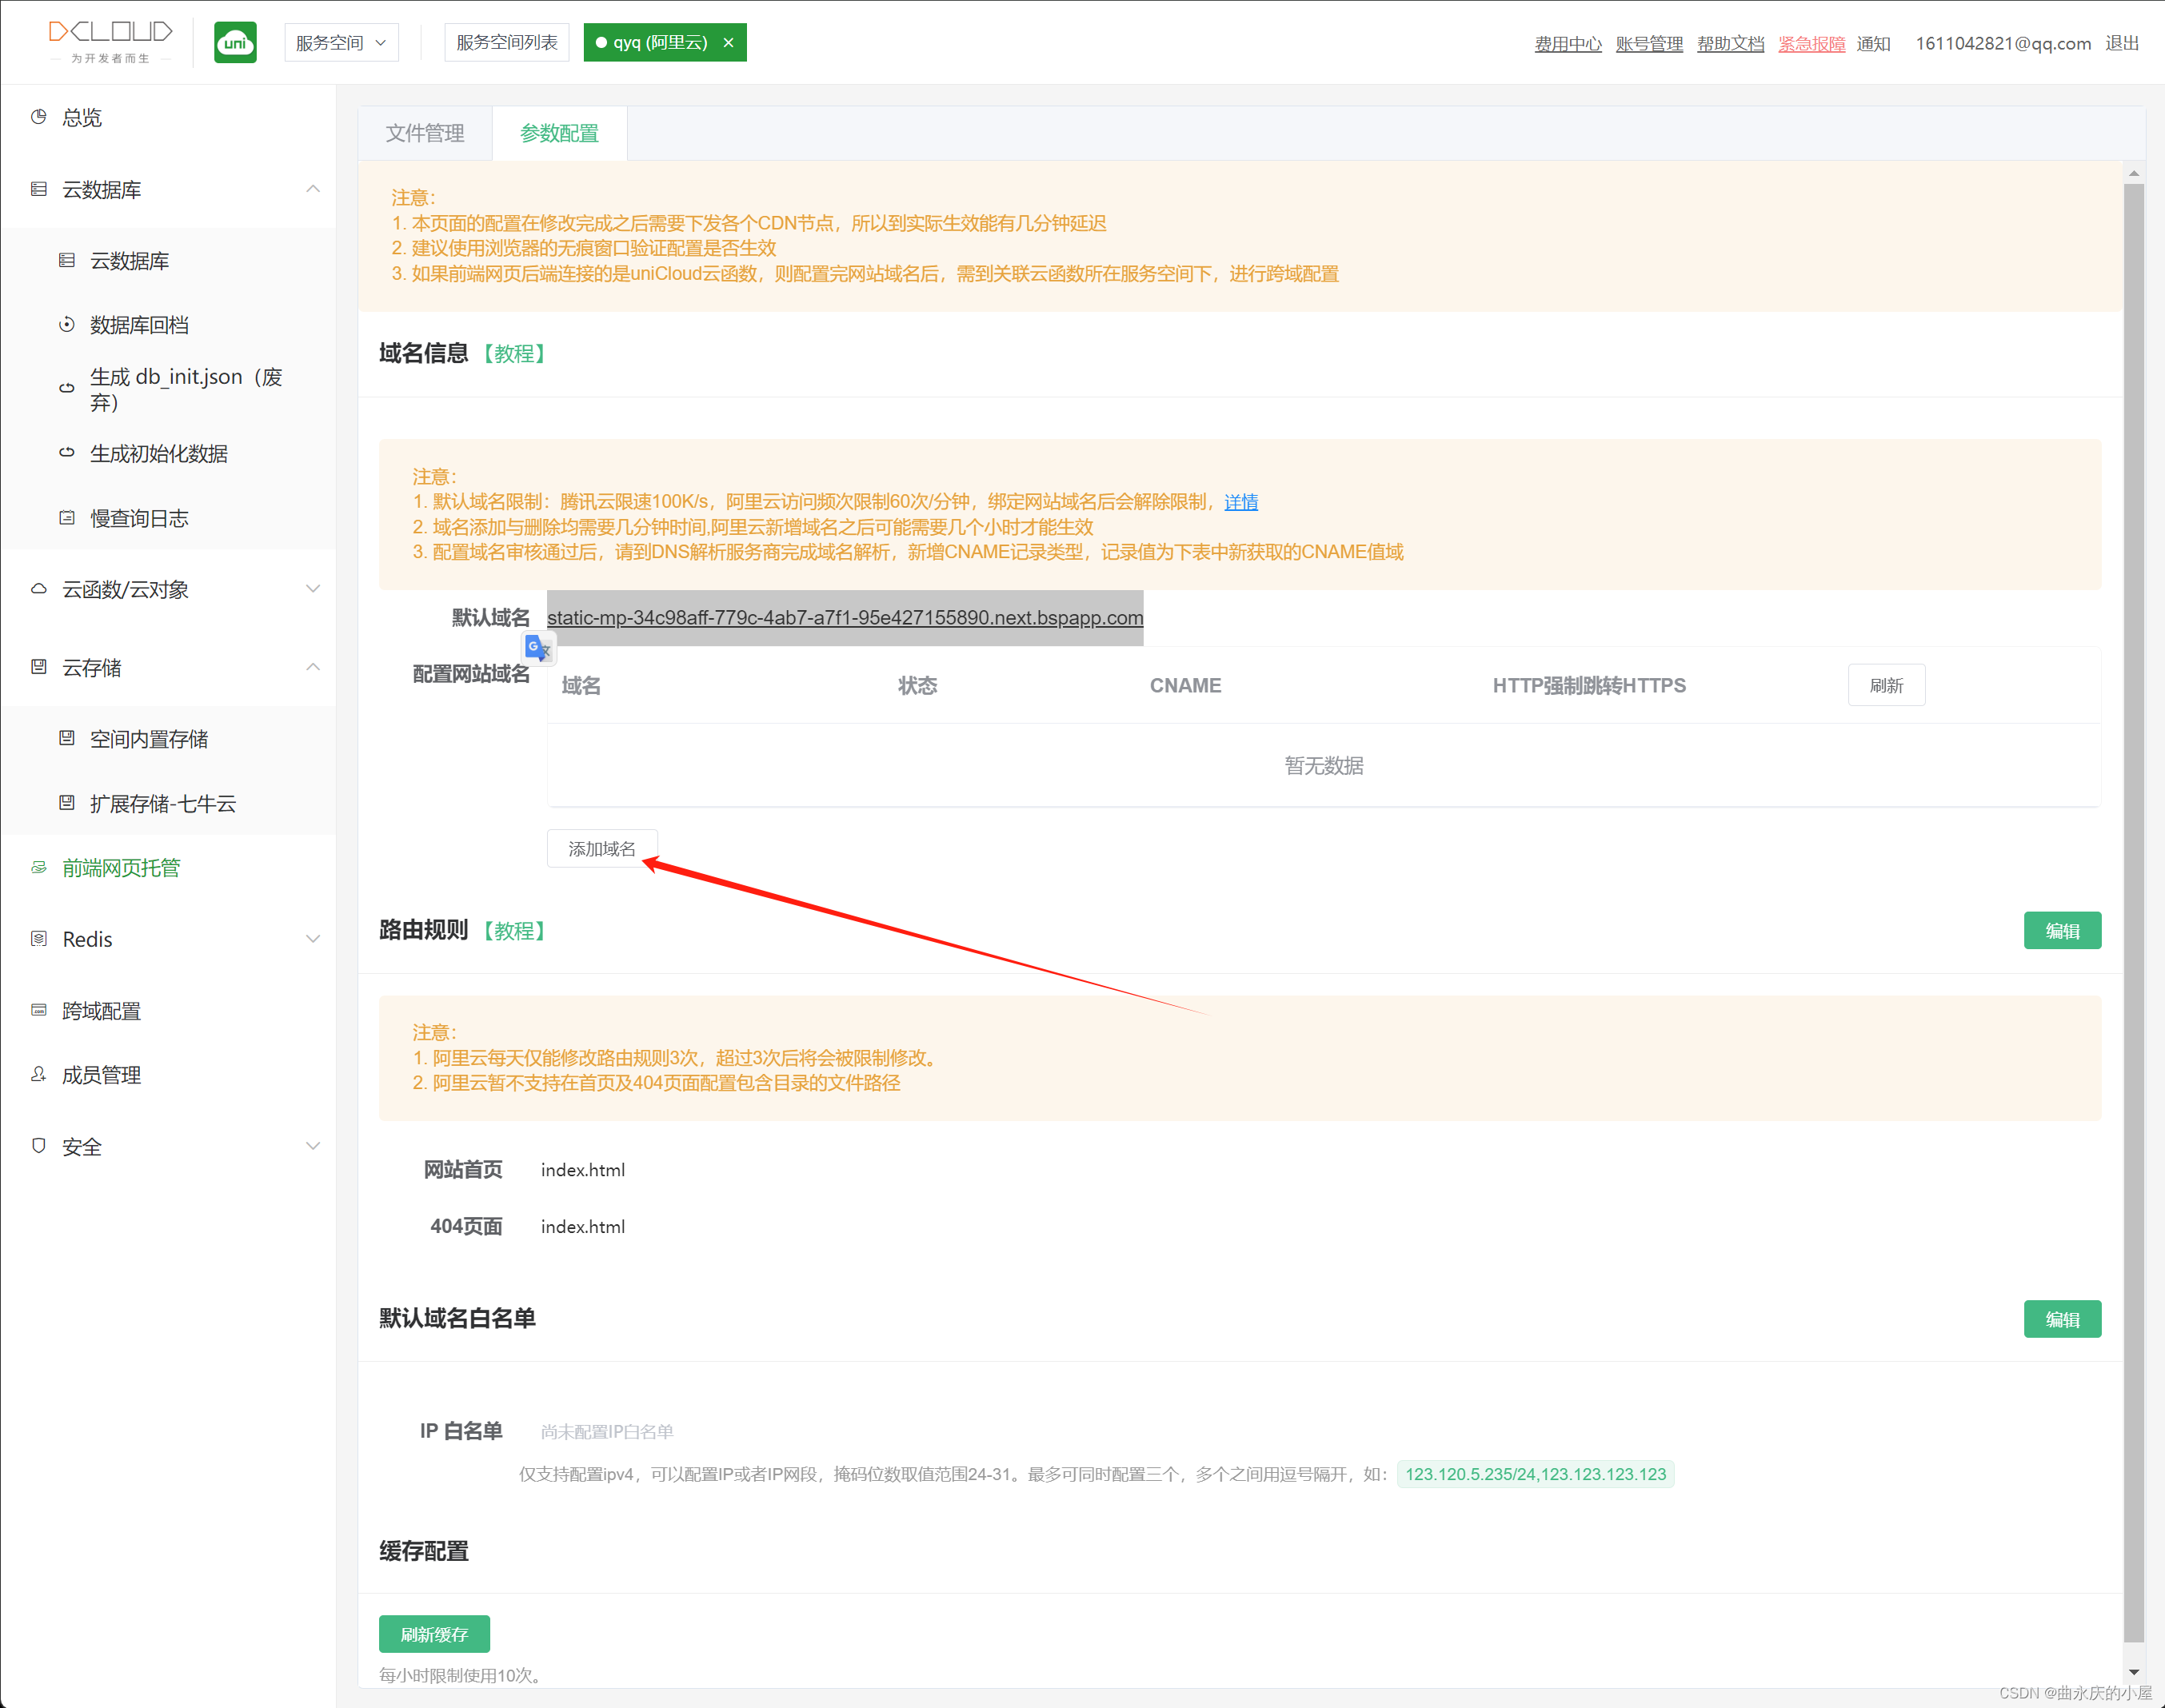This screenshot has width=2165, height=1708.
Task: Click the 添加域名 button
Action: [x=602, y=848]
